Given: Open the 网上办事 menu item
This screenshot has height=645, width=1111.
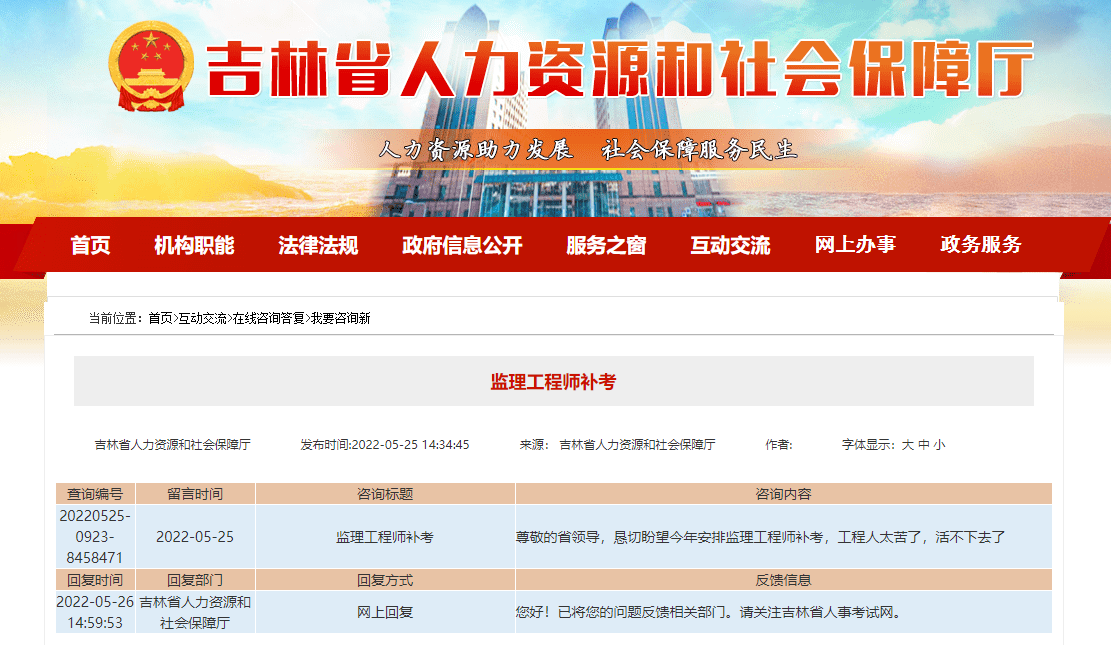Looking at the screenshot, I should pos(855,245).
